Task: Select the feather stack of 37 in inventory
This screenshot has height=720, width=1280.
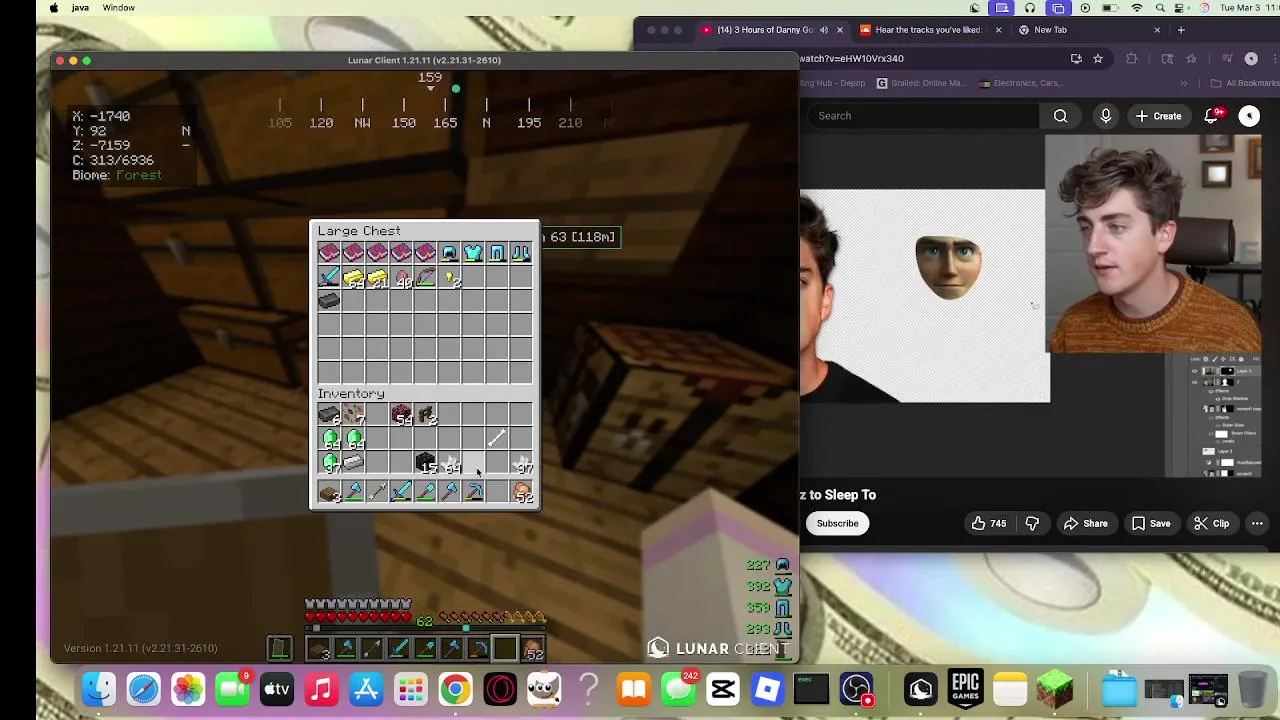Action: pyautogui.click(x=521, y=462)
